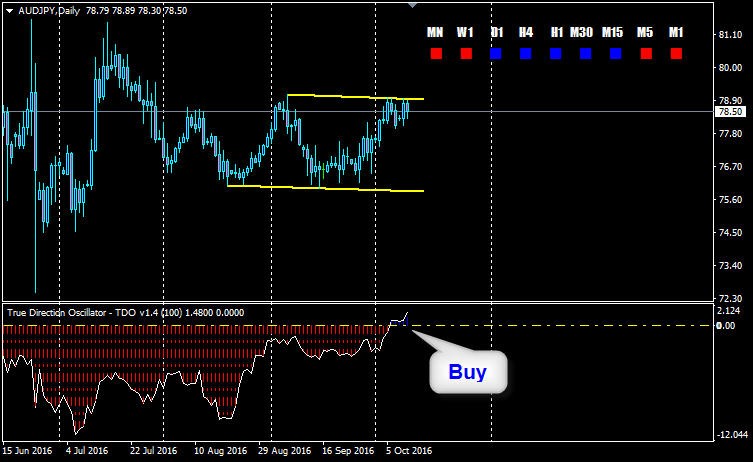The height and width of the screenshot is (462, 753).
Task: Open the AUDJPY chart dropdown arrow
Action: point(10,11)
